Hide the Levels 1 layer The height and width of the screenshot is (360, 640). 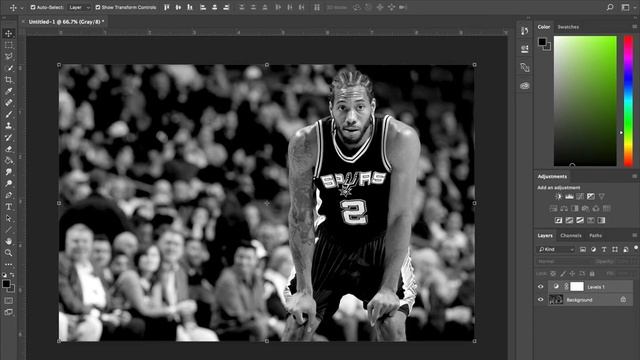tap(540, 287)
